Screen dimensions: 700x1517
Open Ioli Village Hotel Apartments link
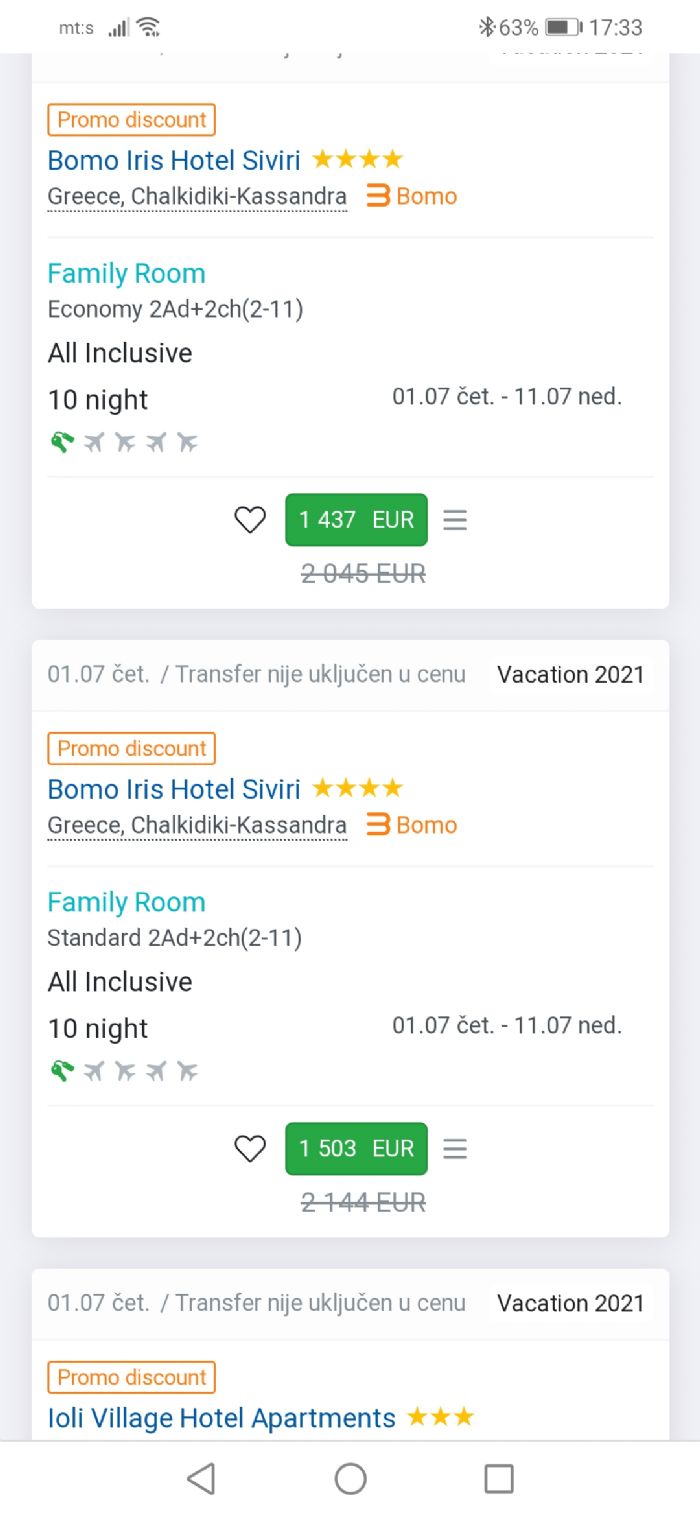tap(222, 1418)
